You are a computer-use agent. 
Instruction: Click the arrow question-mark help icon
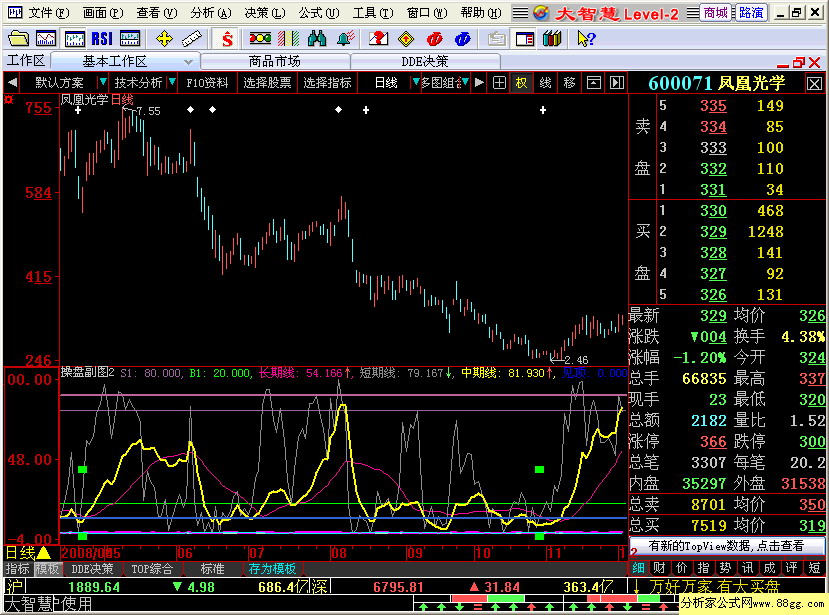click(586, 39)
